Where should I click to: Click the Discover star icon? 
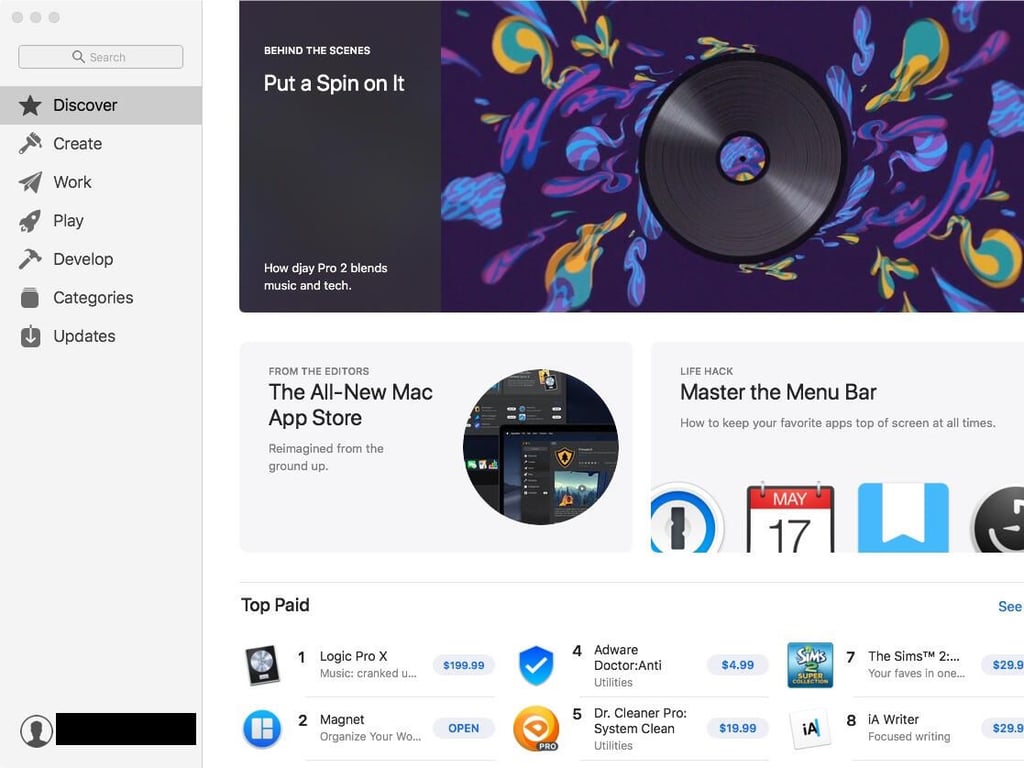[30, 105]
